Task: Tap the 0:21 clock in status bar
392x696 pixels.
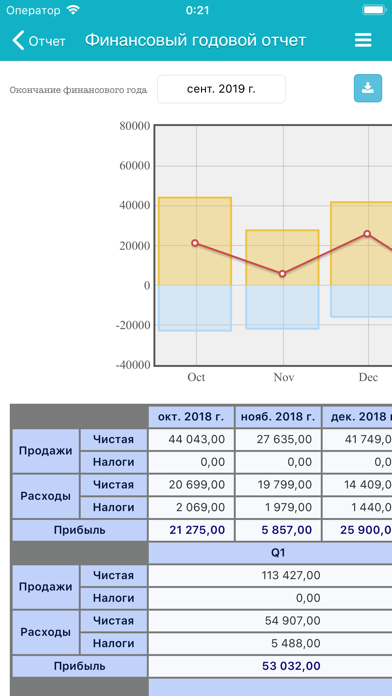Action: (198, 10)
